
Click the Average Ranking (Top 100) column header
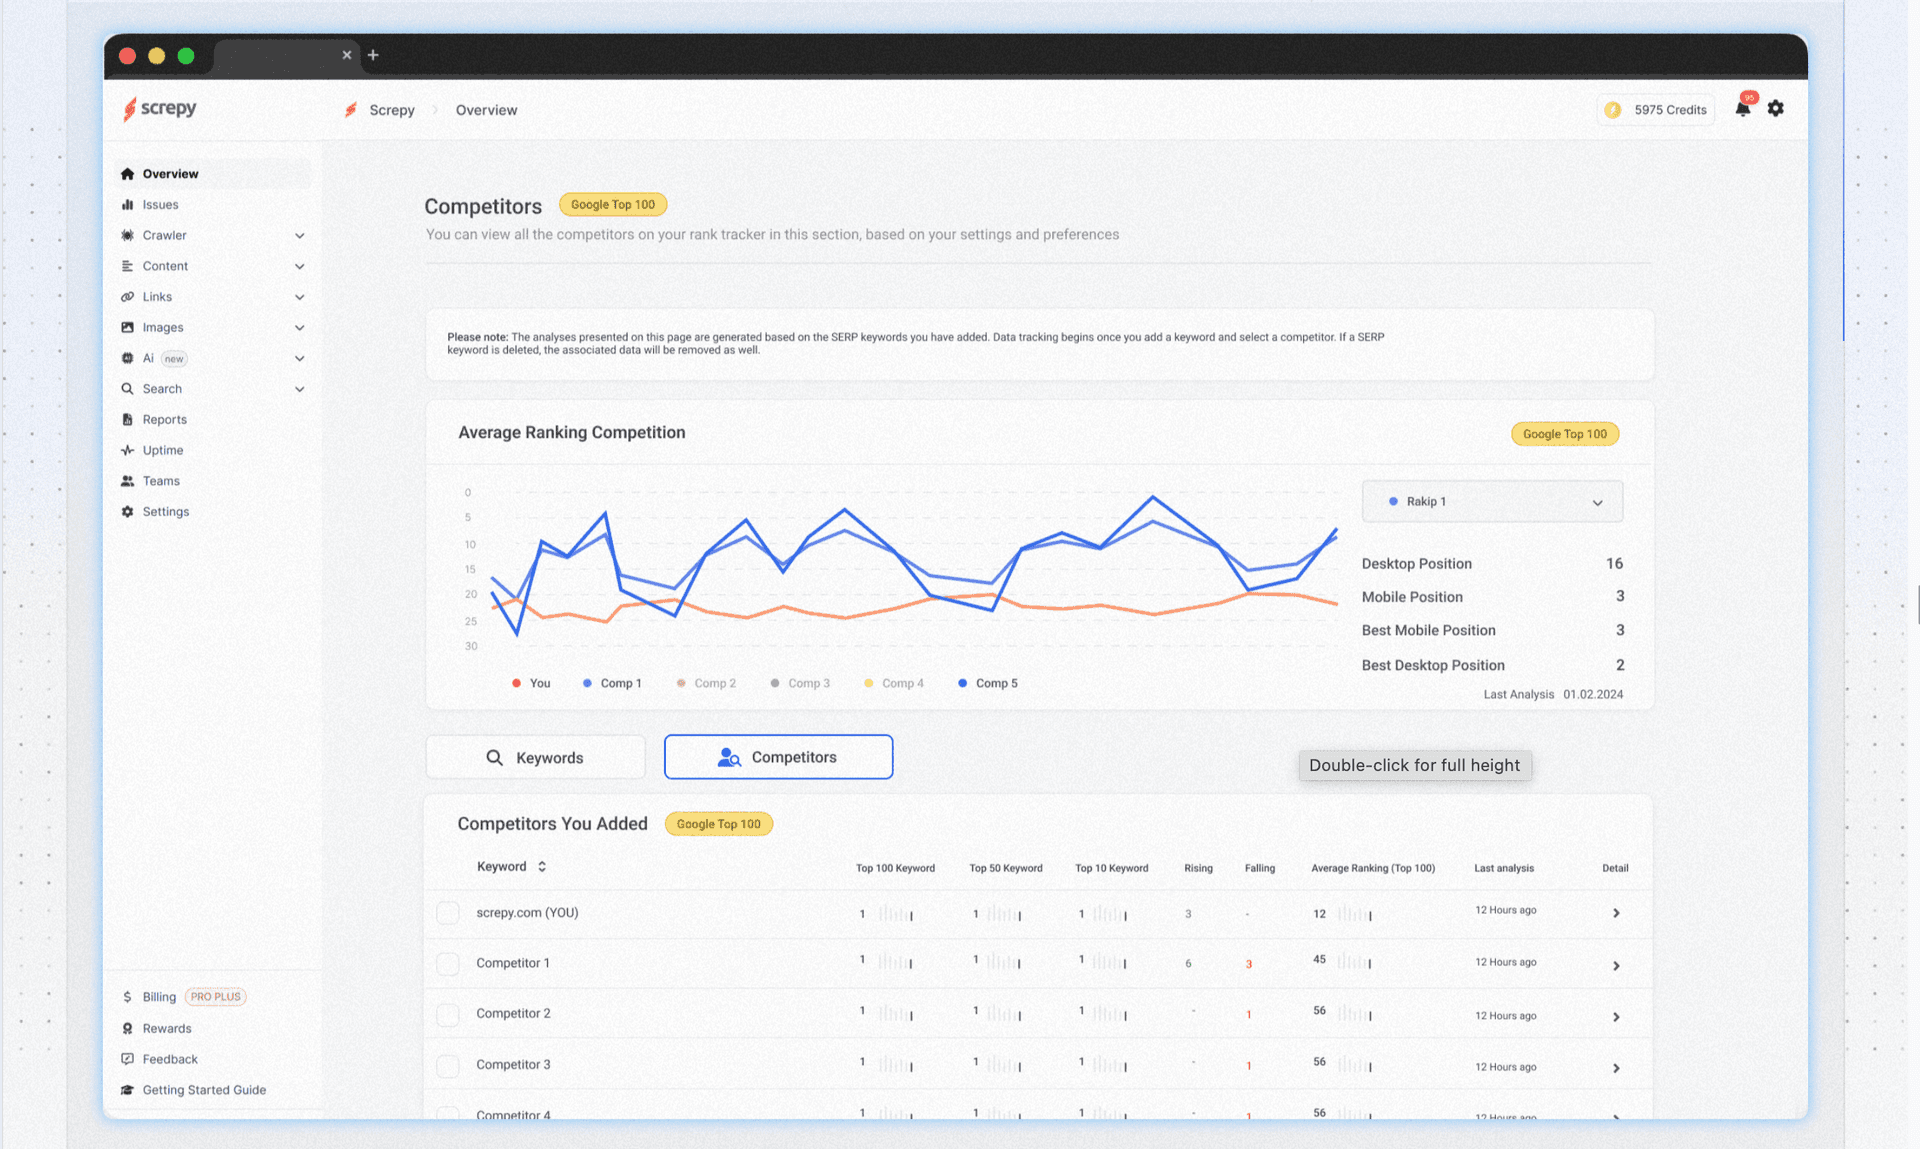(1373, 868)
